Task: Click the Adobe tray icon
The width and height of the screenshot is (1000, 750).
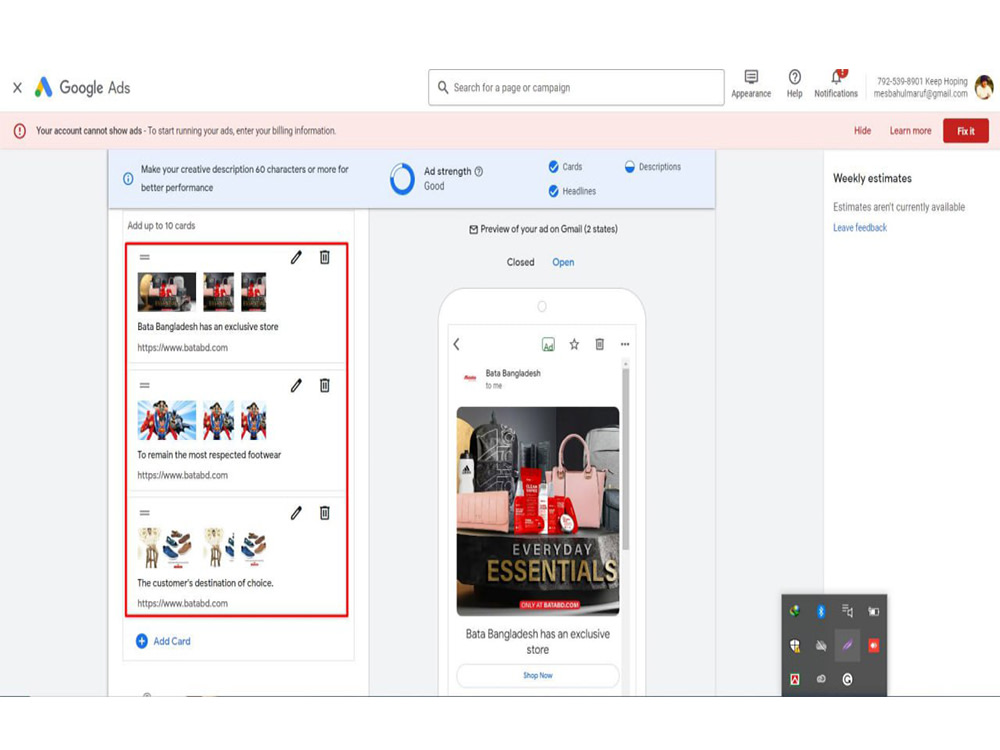Action: point(795,679)
